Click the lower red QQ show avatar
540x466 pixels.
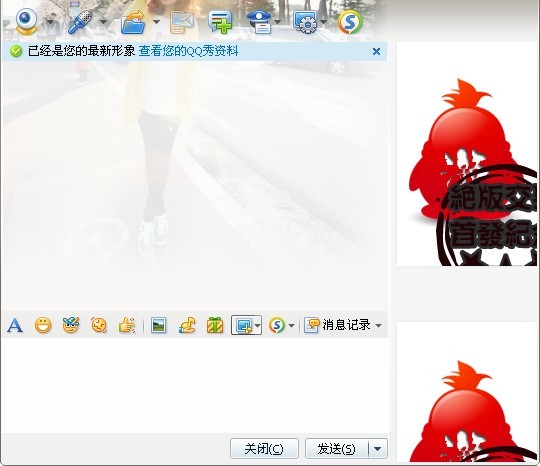pos(467,392)
